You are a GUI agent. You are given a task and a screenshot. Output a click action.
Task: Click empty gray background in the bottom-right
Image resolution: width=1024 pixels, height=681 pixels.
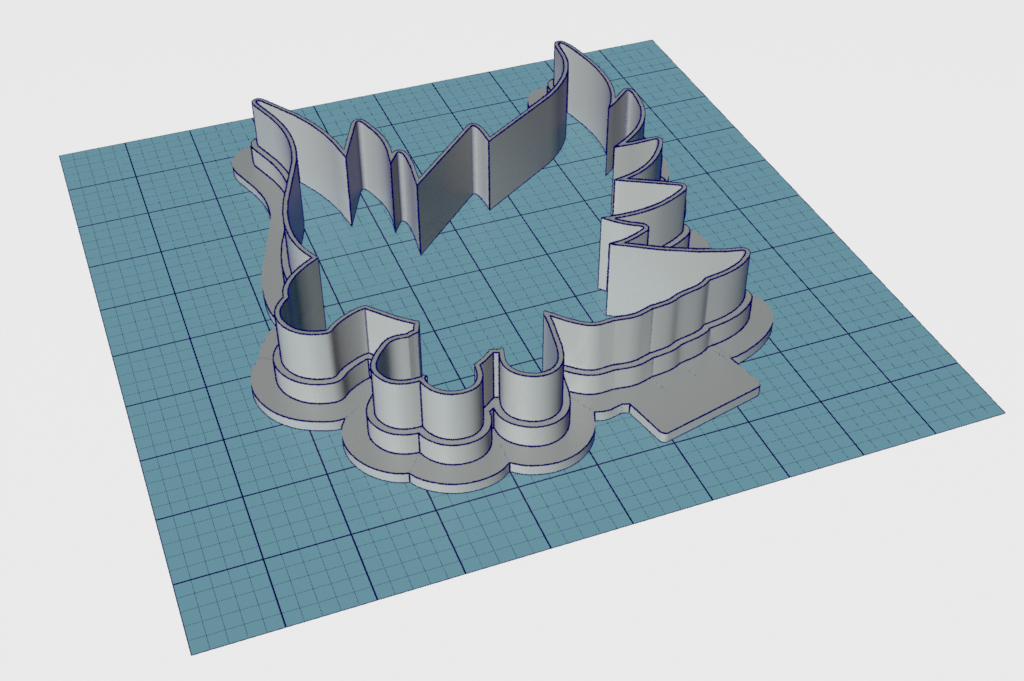click(x=900, y=600)
